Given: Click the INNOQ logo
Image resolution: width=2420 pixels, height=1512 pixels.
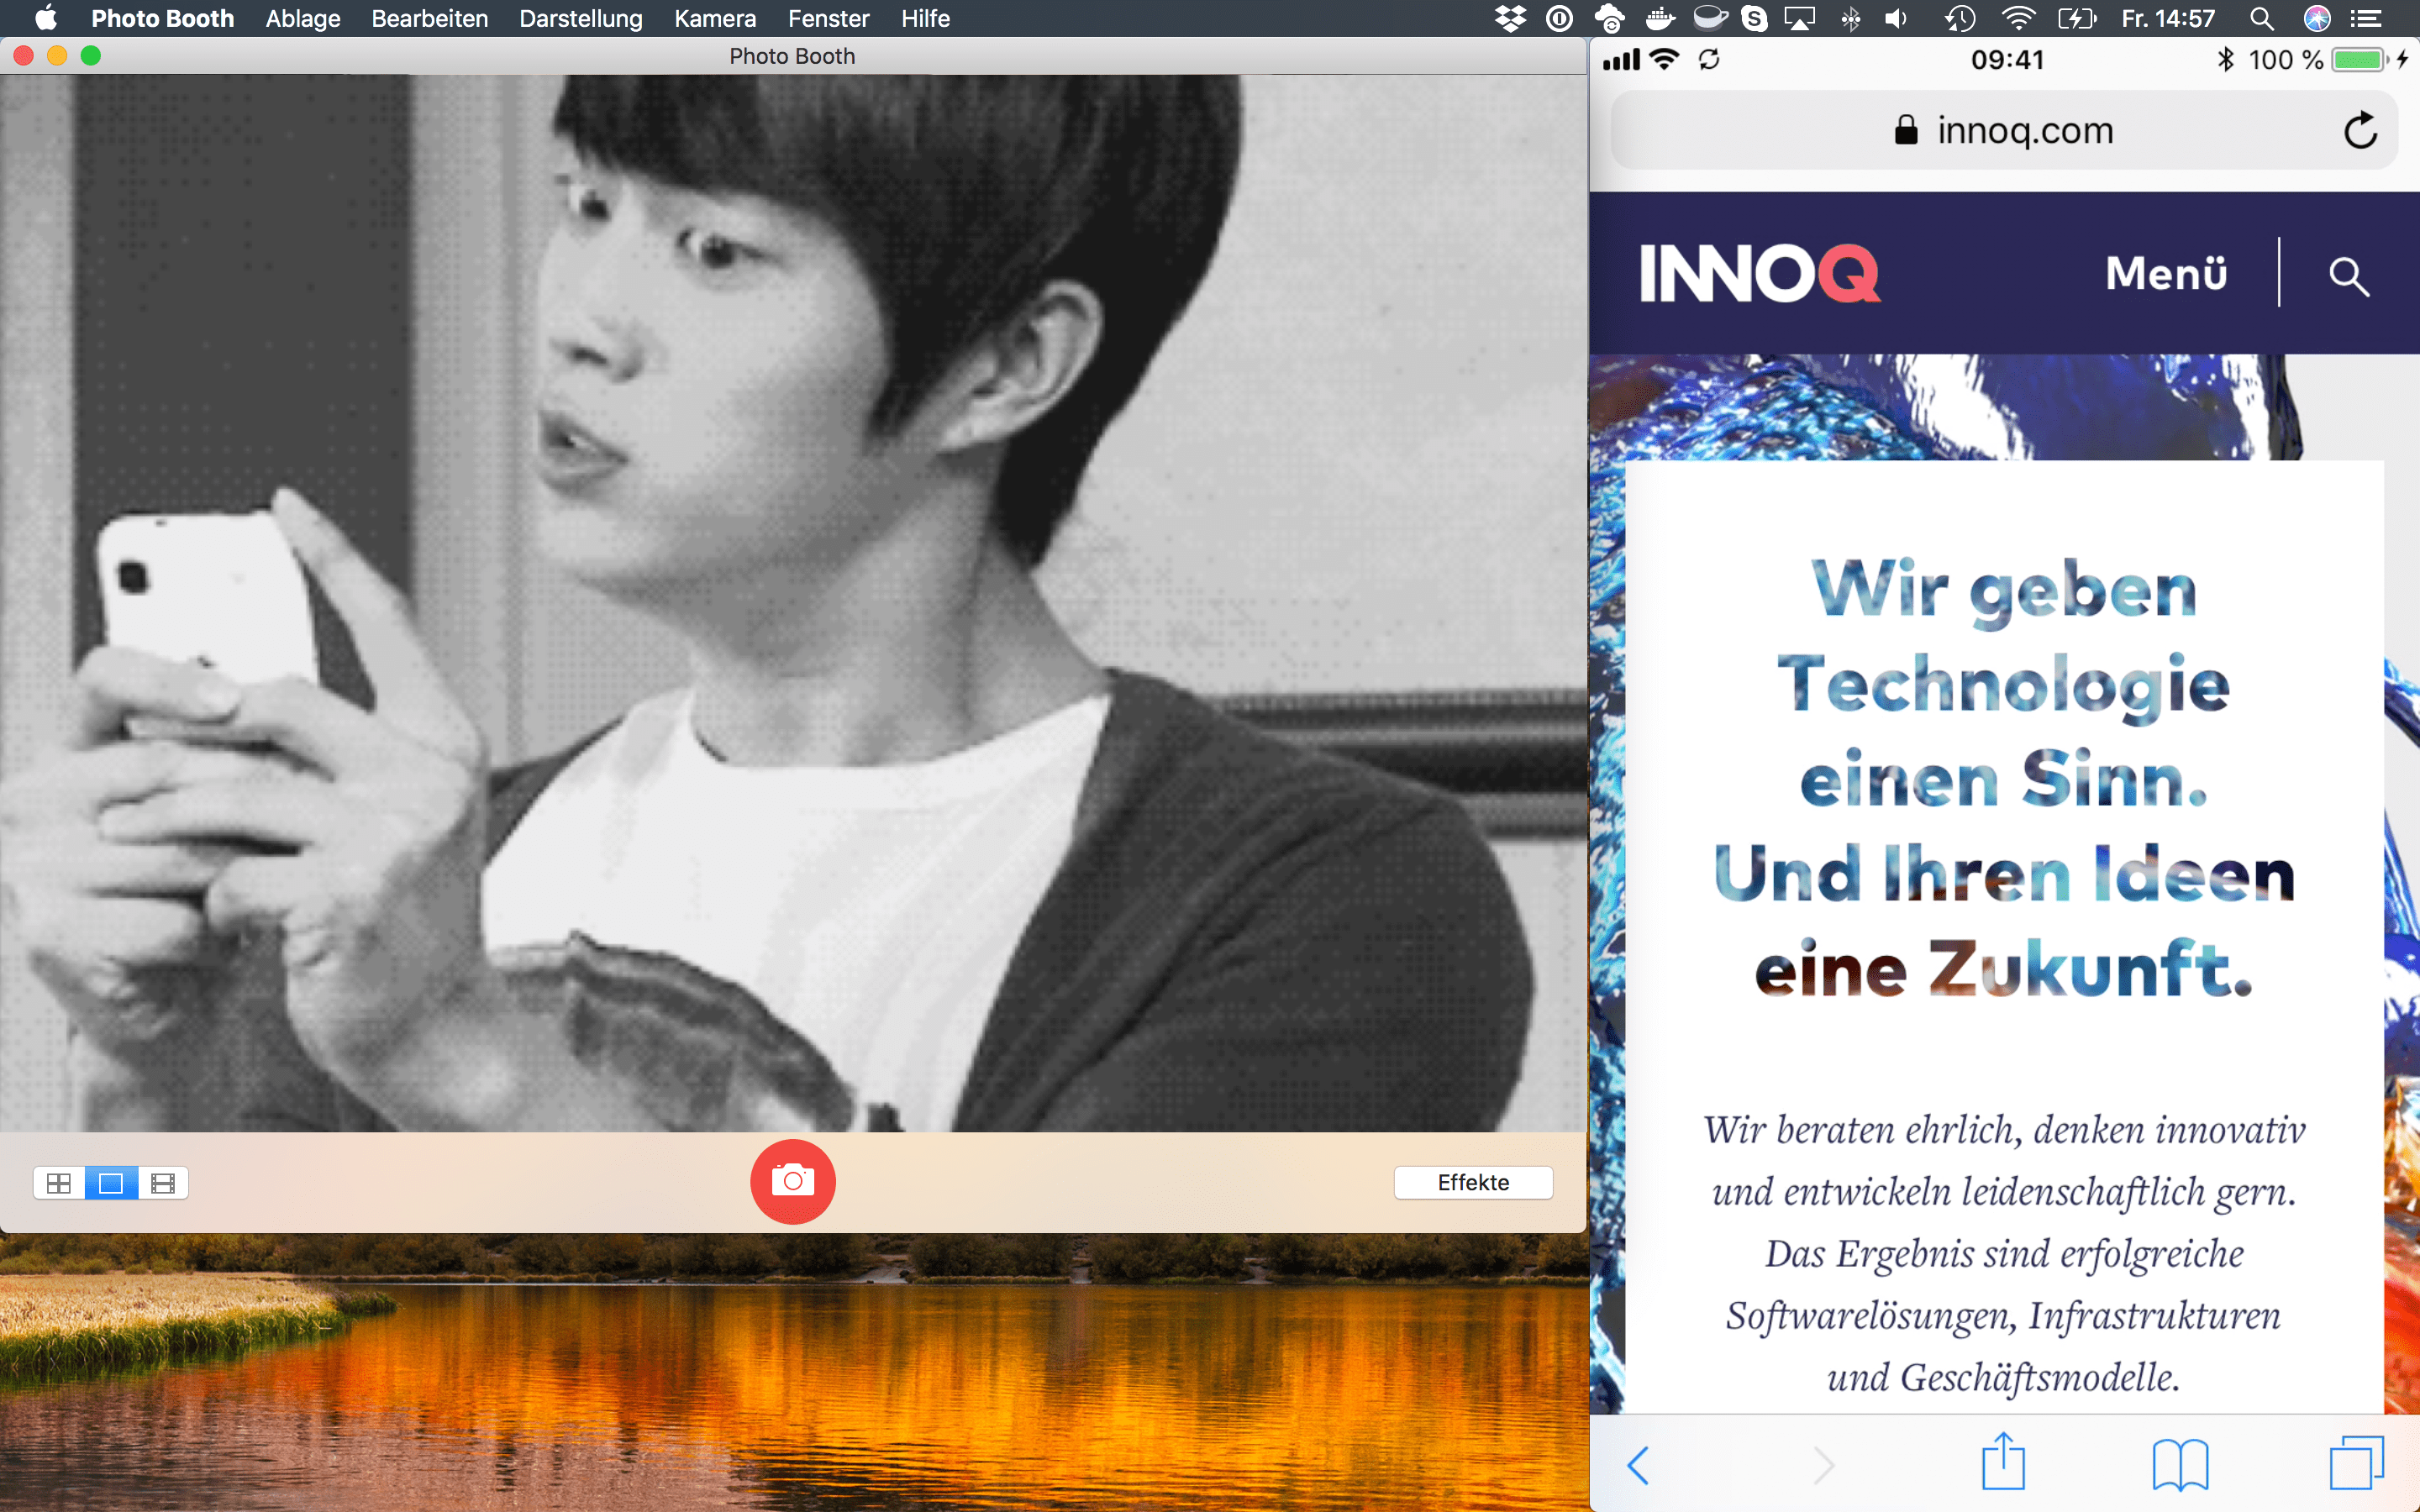Looking at the screenshot, I should [x=1760, y=273].
